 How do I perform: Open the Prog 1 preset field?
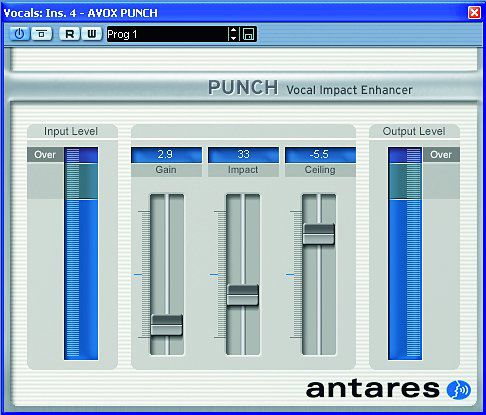point(167,34)
